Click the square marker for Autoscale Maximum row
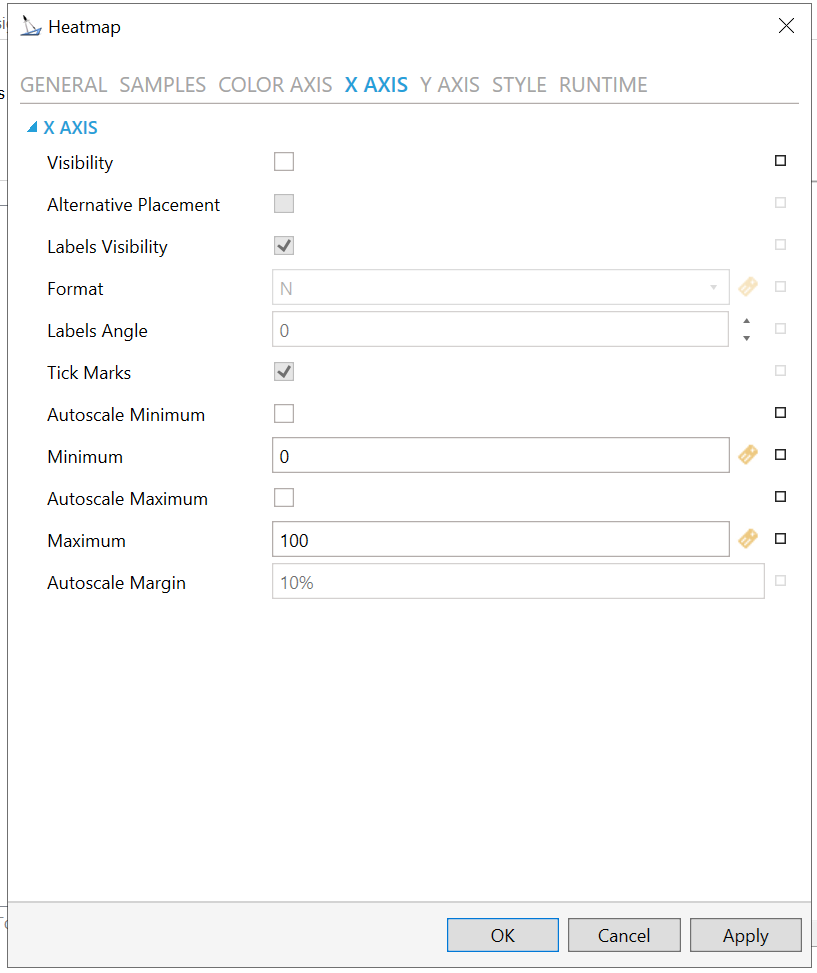 [781, 497]
